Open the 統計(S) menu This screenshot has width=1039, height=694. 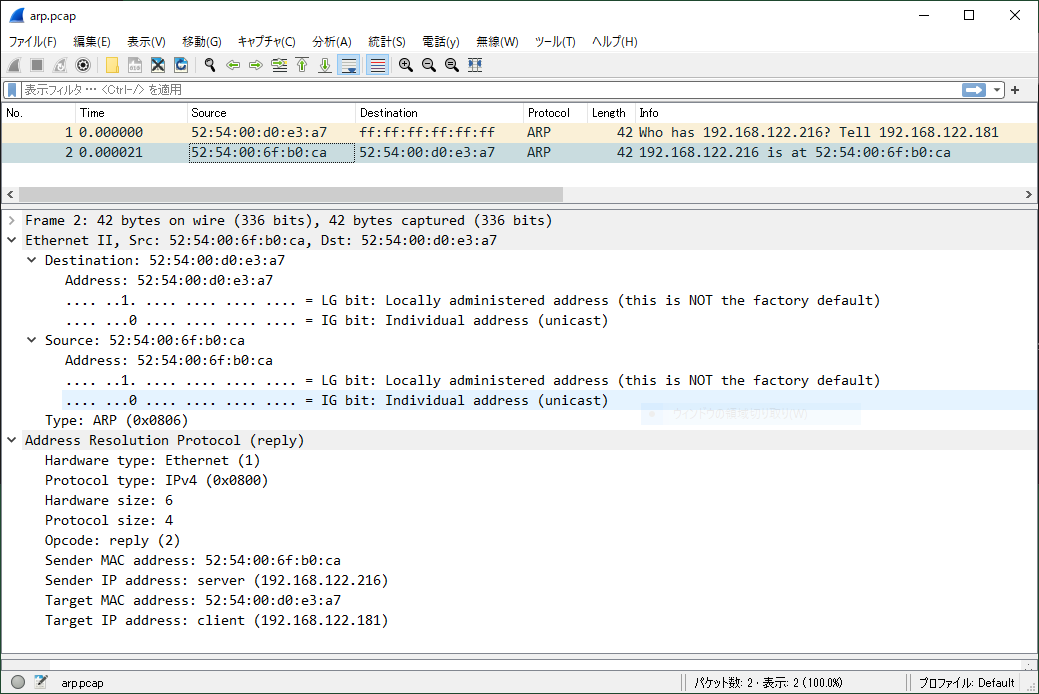386,42
